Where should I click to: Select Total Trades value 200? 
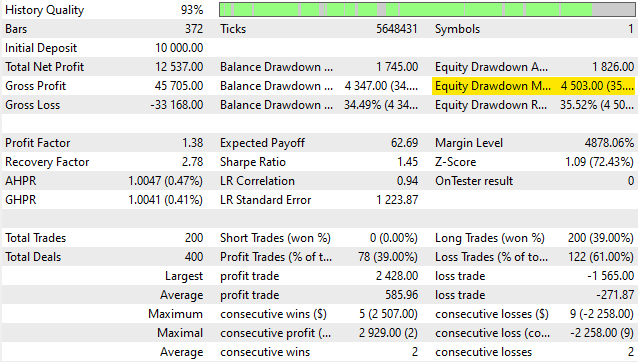point(194,238)
